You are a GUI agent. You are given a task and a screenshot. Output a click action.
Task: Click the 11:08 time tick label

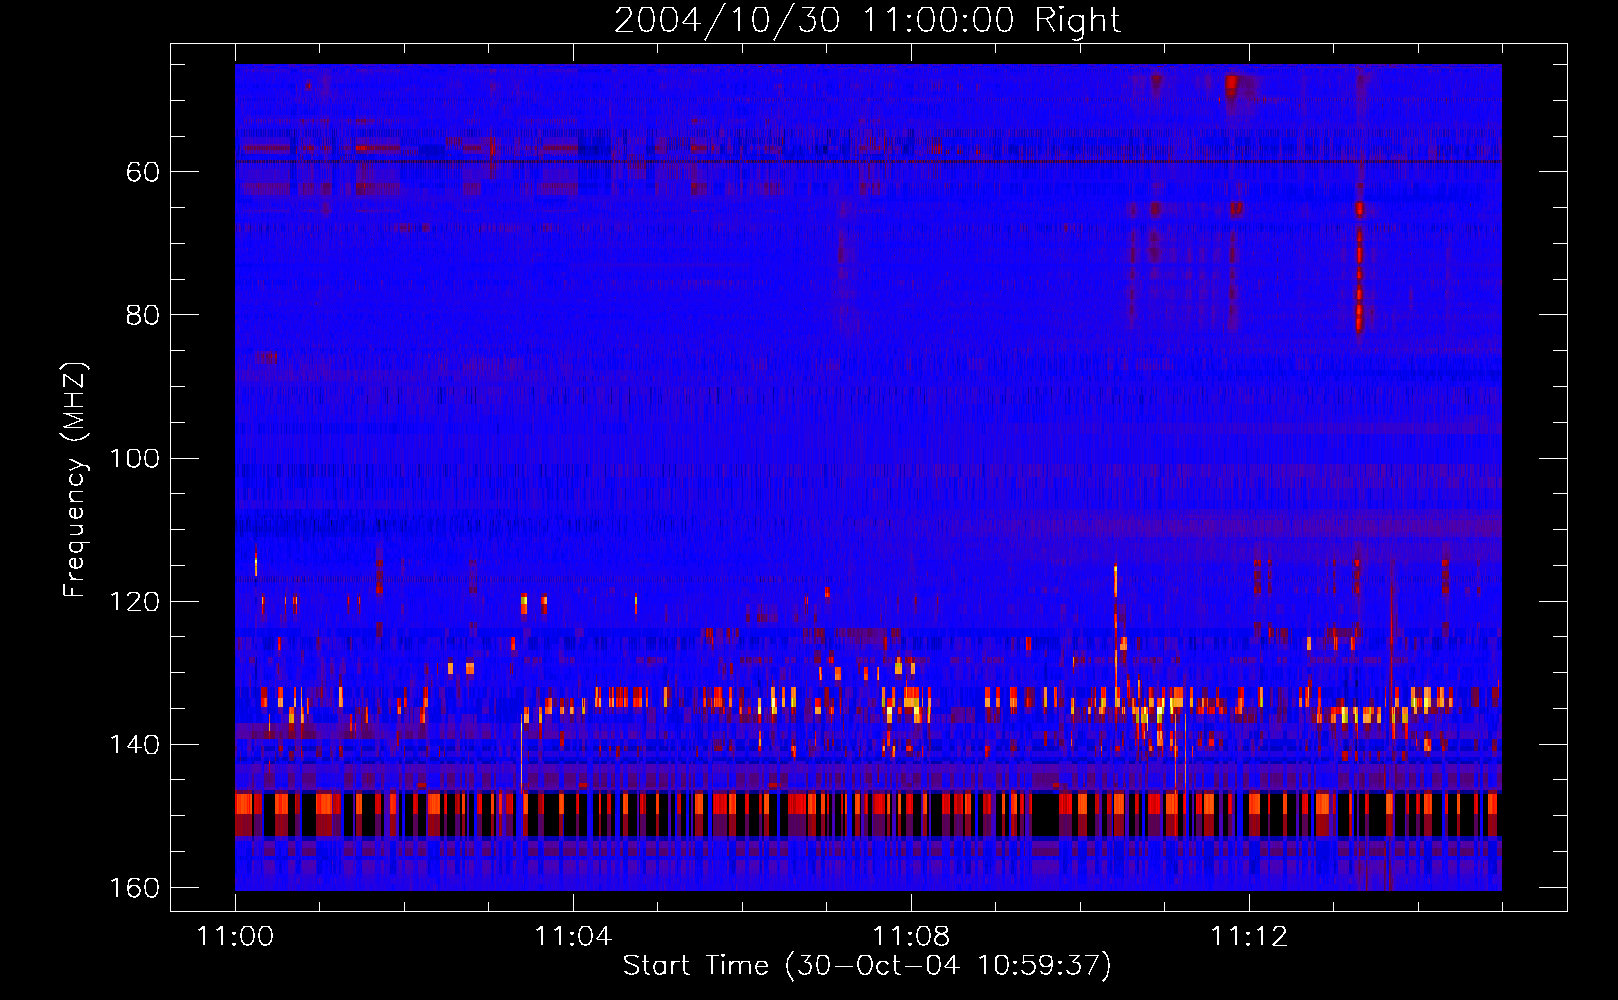(x=911, y=937)
